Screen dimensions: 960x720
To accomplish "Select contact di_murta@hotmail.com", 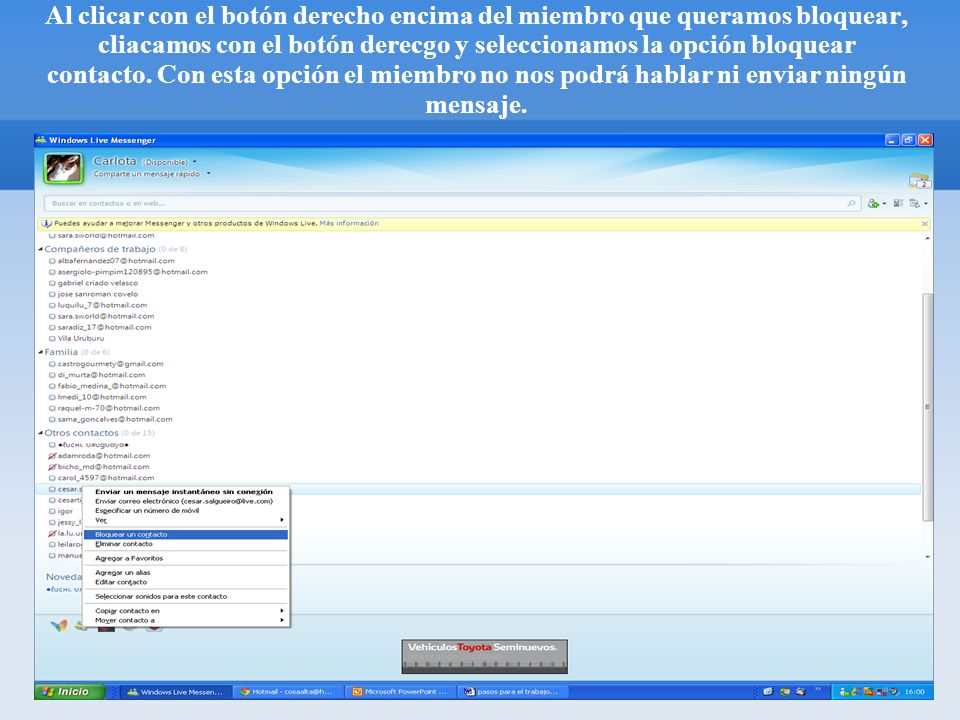I will 101,375.
